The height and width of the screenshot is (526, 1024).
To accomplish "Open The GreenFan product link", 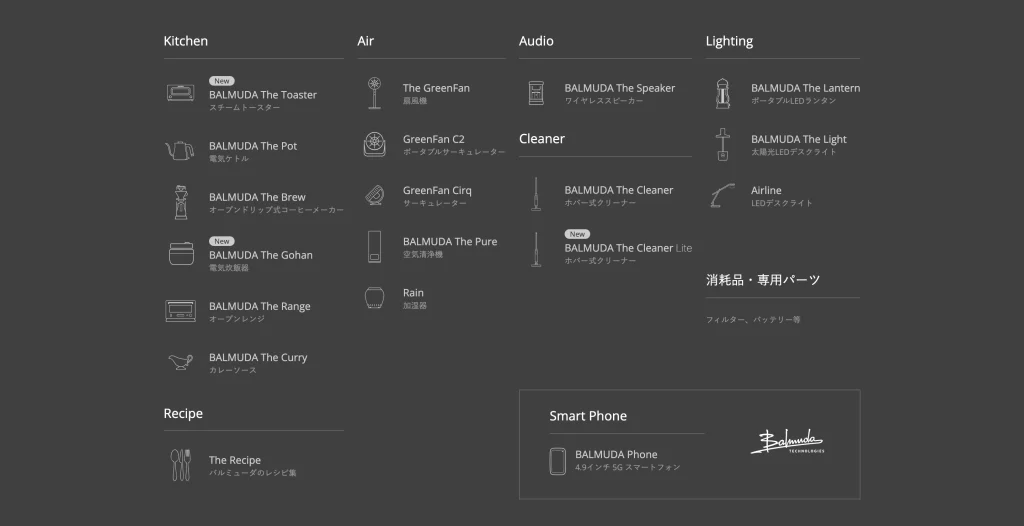I will (436, 88).
